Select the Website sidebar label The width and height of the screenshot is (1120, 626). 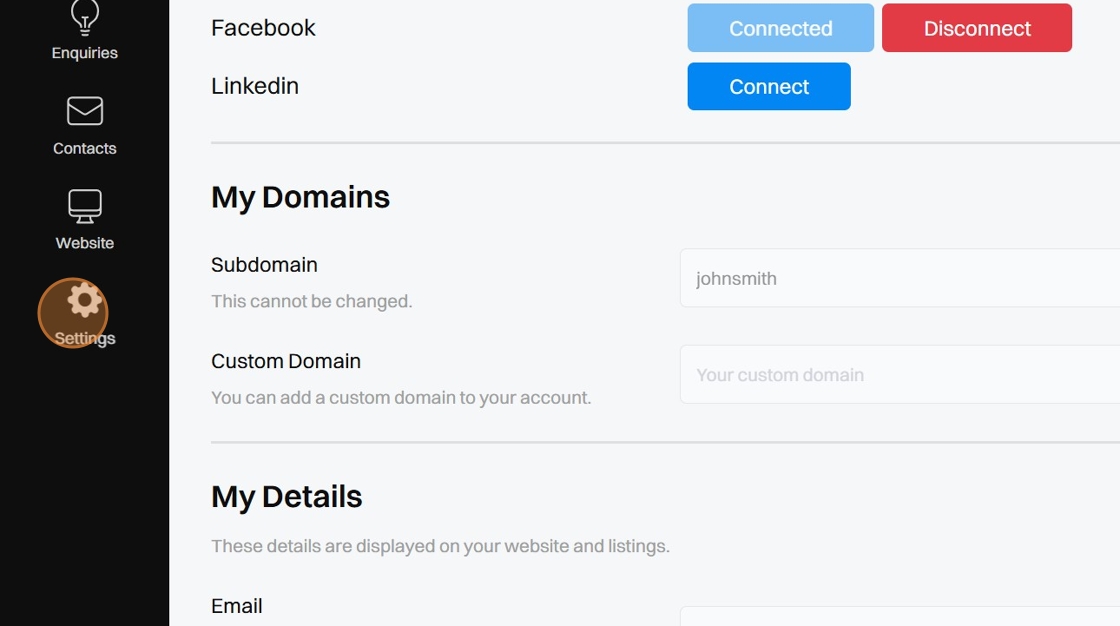85,243
